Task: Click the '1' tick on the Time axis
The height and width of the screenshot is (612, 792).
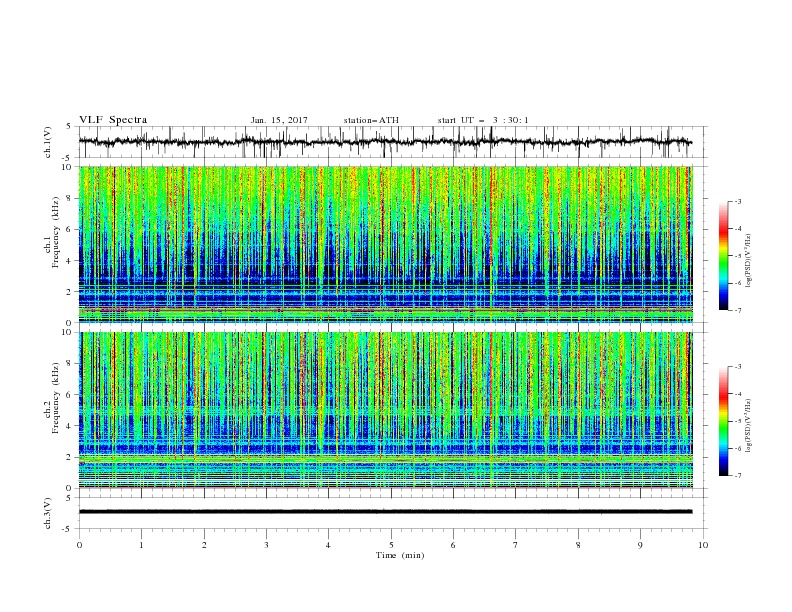Action: point(141,545)
